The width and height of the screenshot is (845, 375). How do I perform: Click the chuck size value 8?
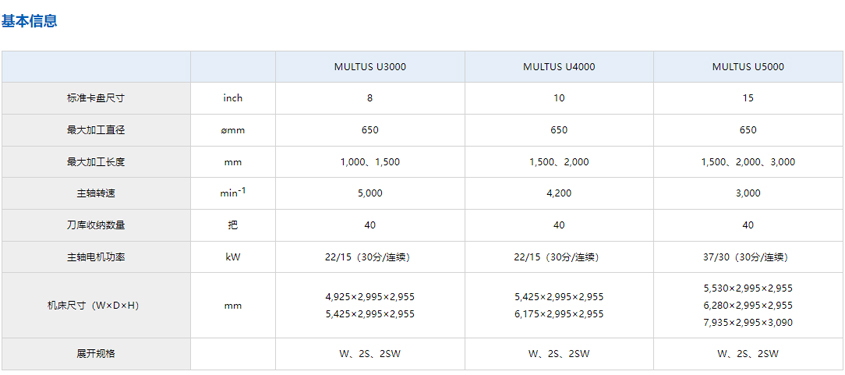[x=370, y=98]
